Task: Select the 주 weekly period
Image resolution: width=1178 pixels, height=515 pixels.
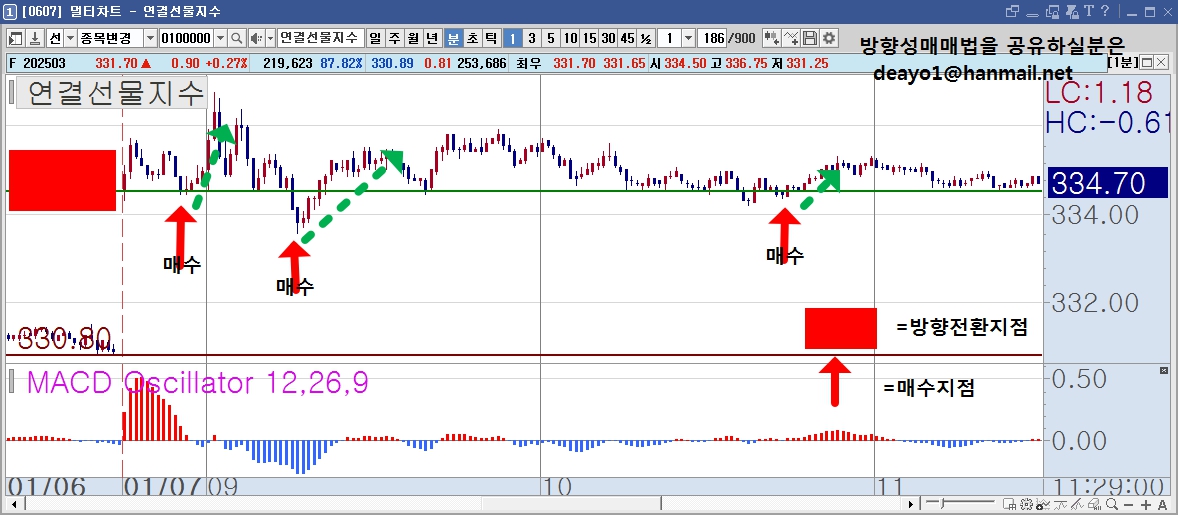Action: click(x=394, y=38)
